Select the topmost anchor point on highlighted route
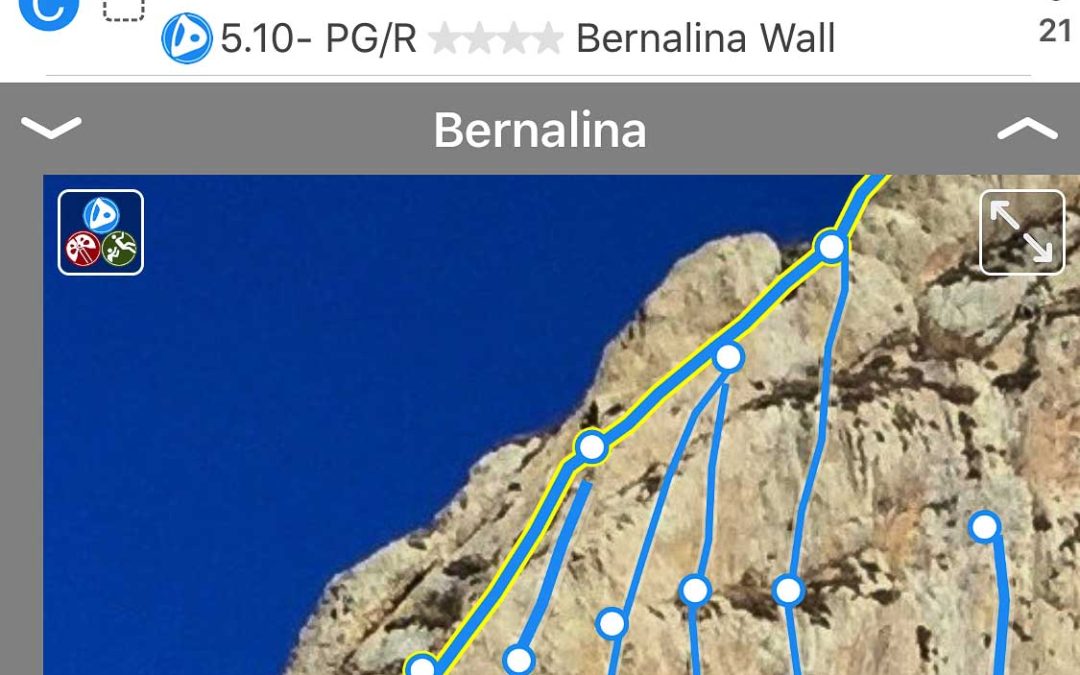The image size is (1080, 675). [831, 246]
